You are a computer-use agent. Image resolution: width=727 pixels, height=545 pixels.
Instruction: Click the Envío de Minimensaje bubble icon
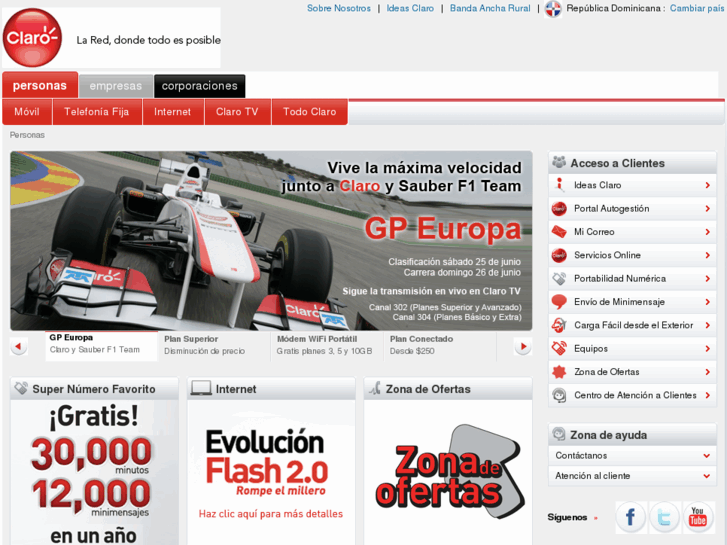559,302
